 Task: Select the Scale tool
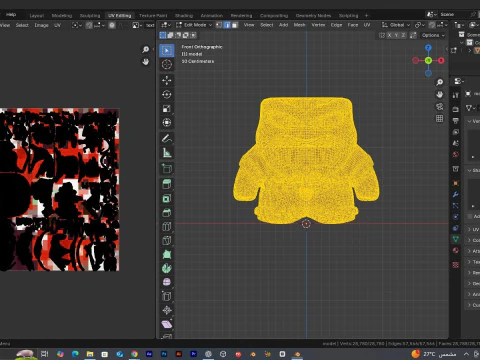[x=167, y=108]
